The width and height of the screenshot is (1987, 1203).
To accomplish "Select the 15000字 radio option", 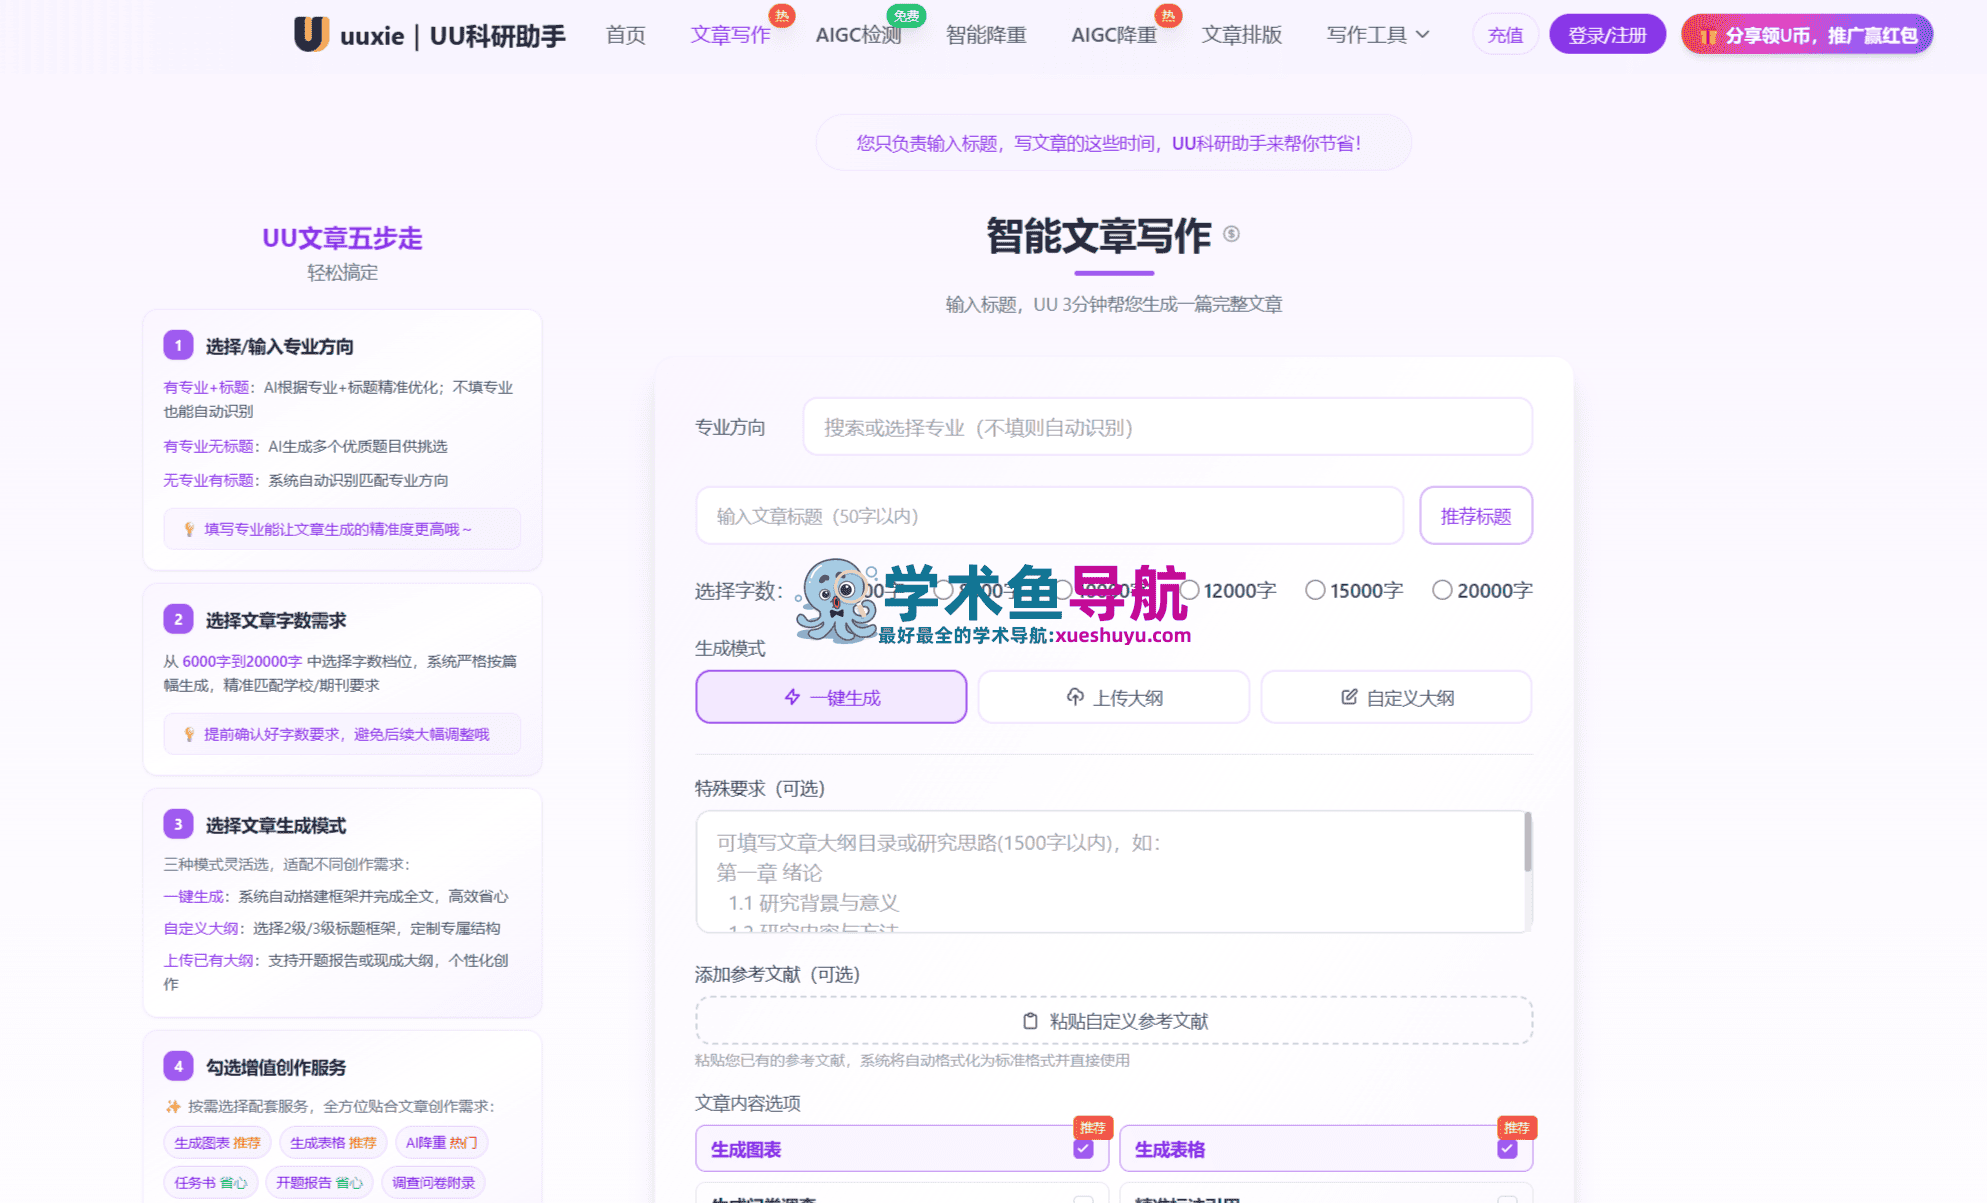I will click(1354, 590).
